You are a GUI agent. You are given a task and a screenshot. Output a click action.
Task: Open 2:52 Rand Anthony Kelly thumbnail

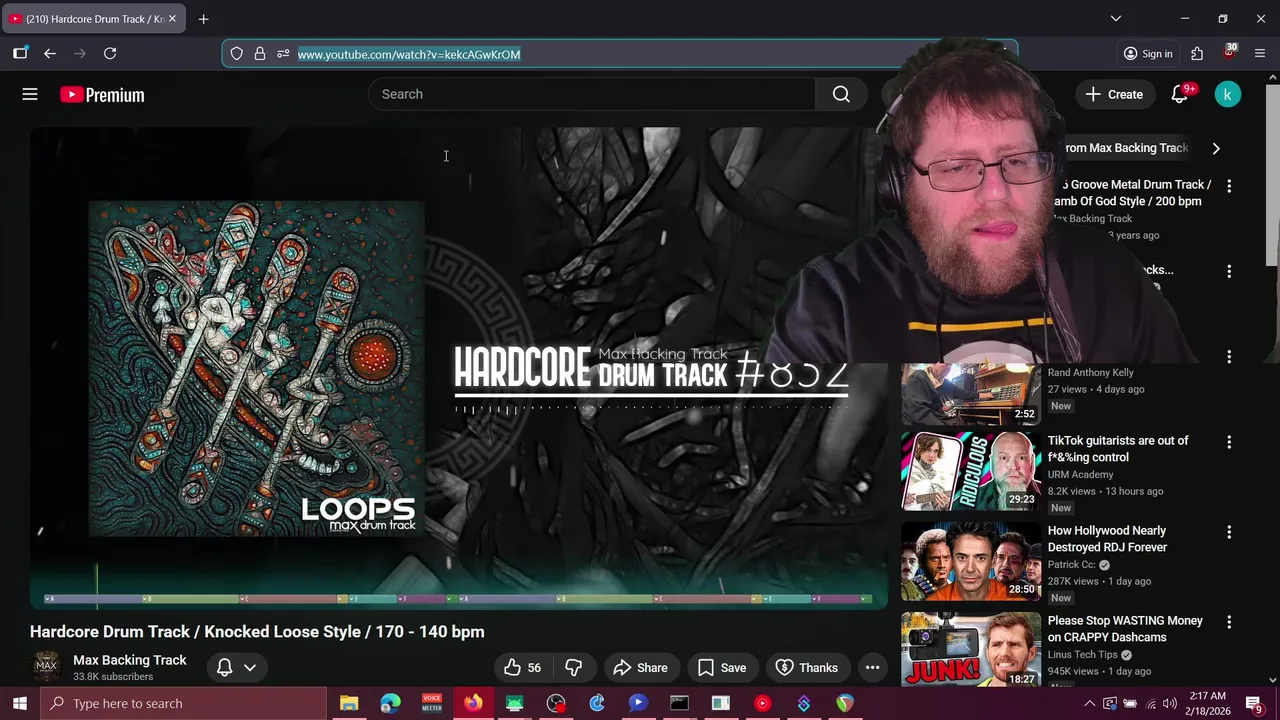[971, 394]
